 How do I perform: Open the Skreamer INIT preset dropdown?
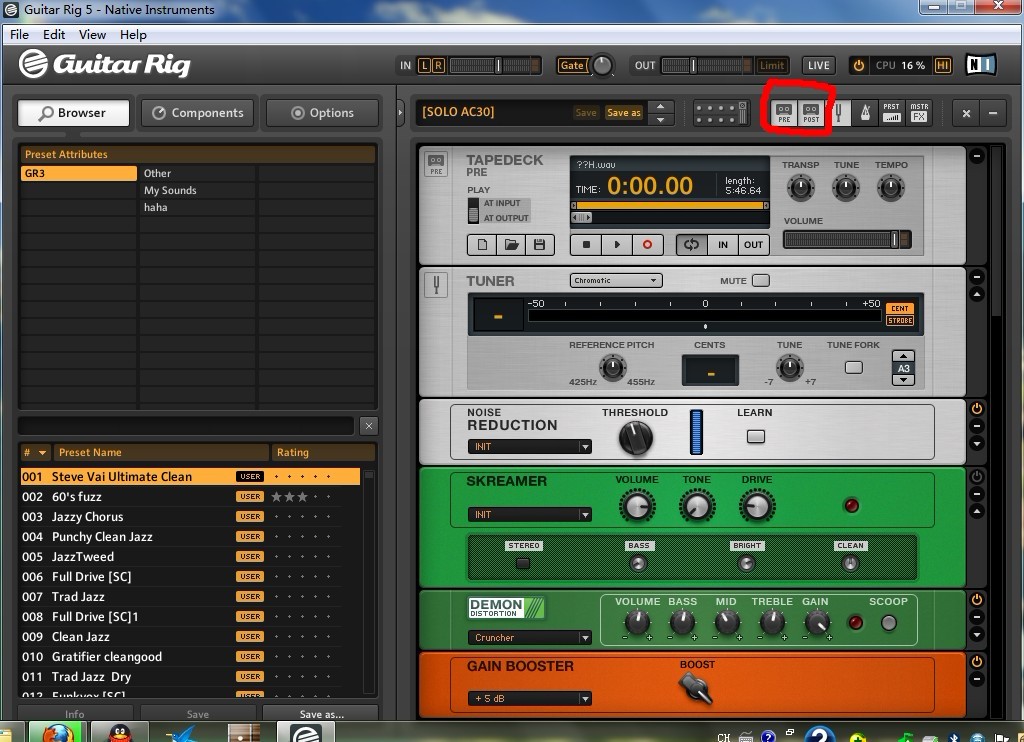pyautogui.click(x=530, y=515)
